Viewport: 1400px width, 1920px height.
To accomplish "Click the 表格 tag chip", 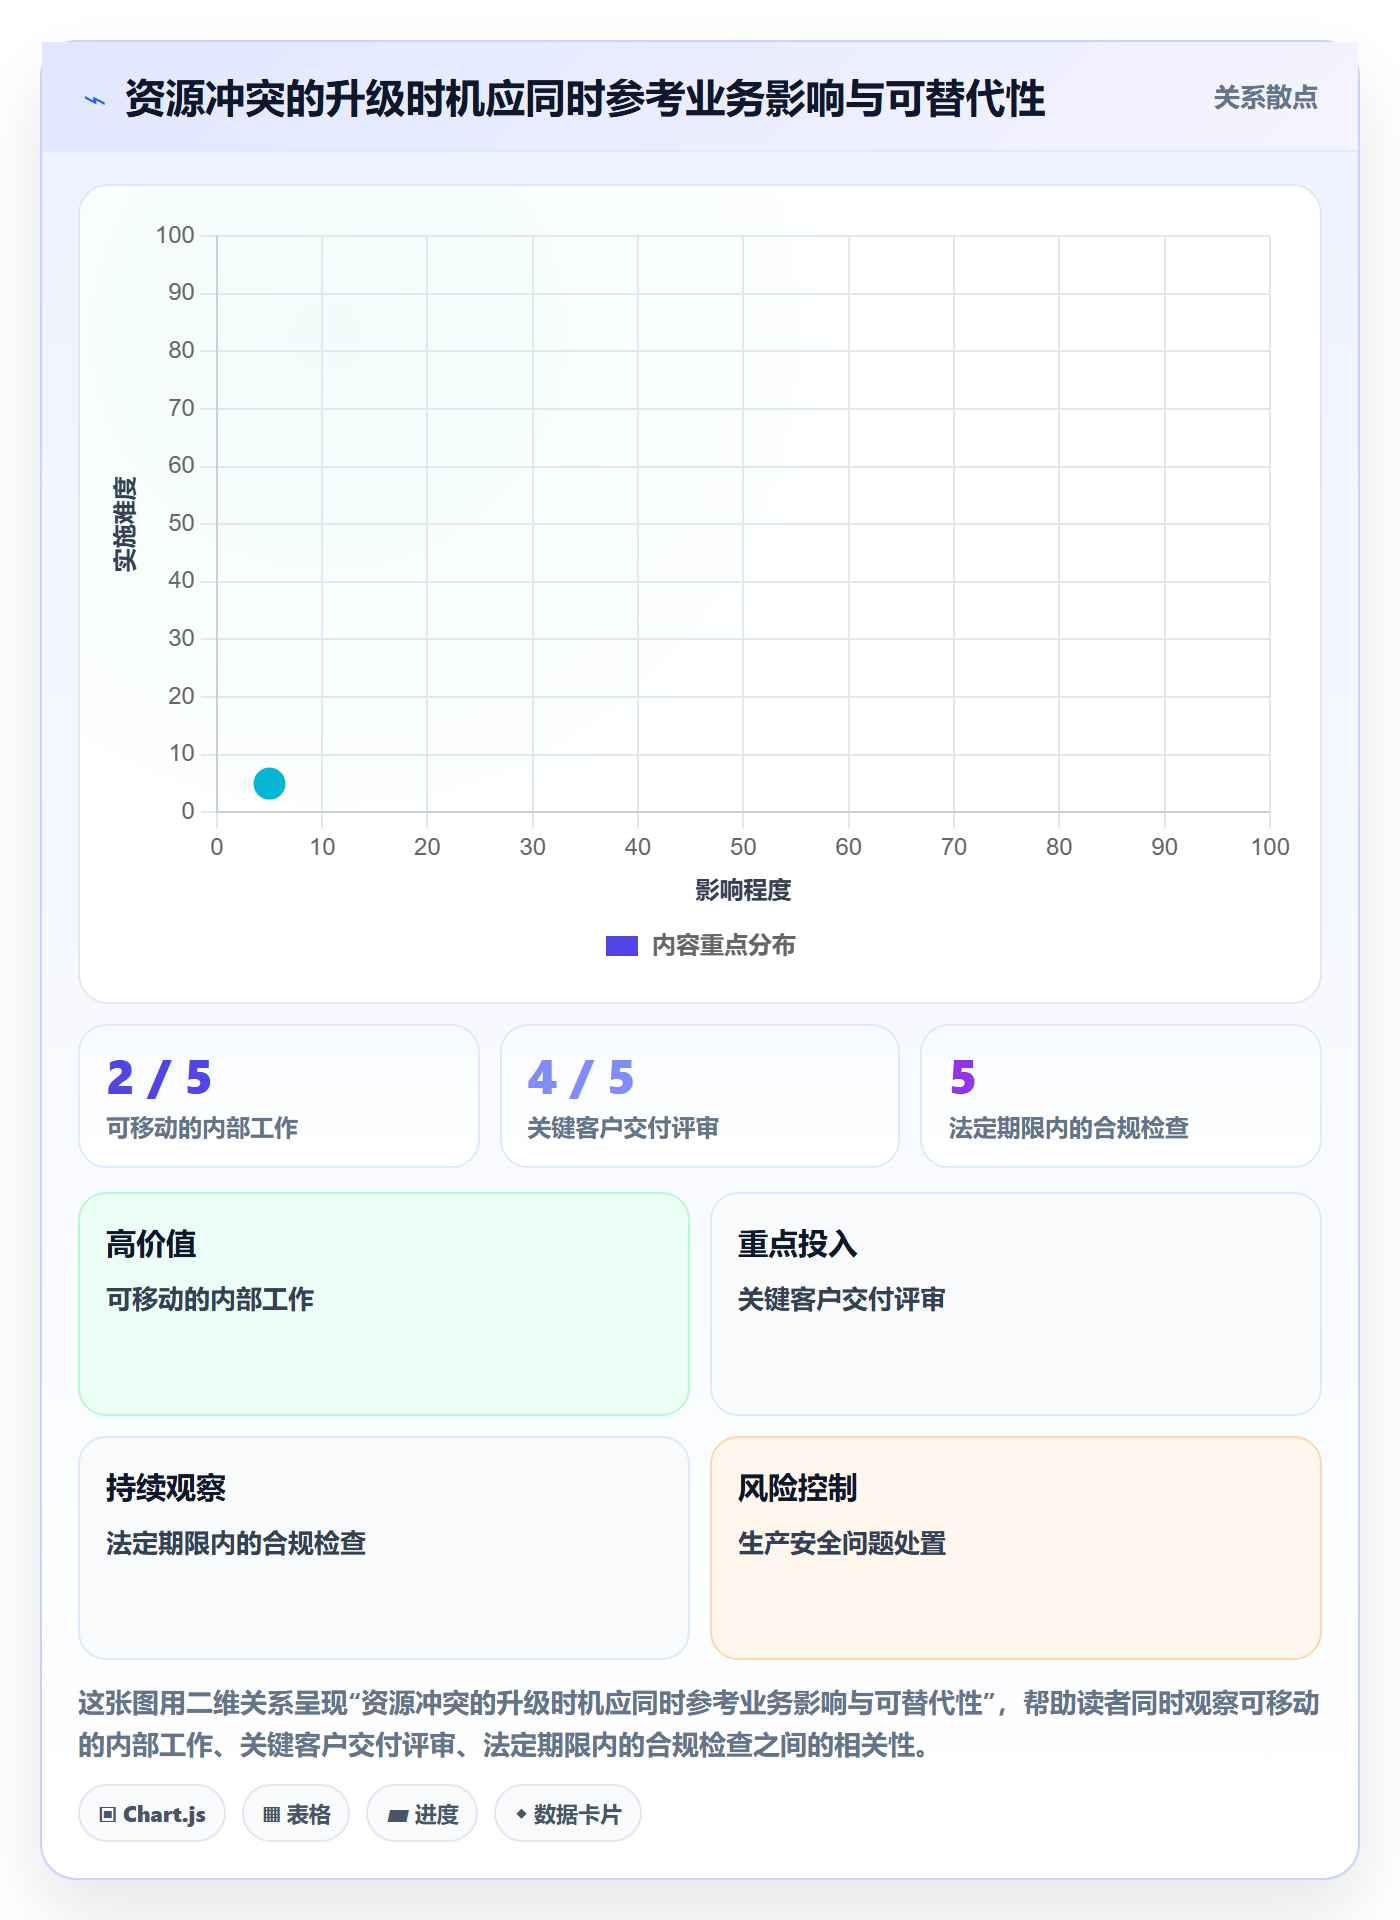I will 296,1814.
